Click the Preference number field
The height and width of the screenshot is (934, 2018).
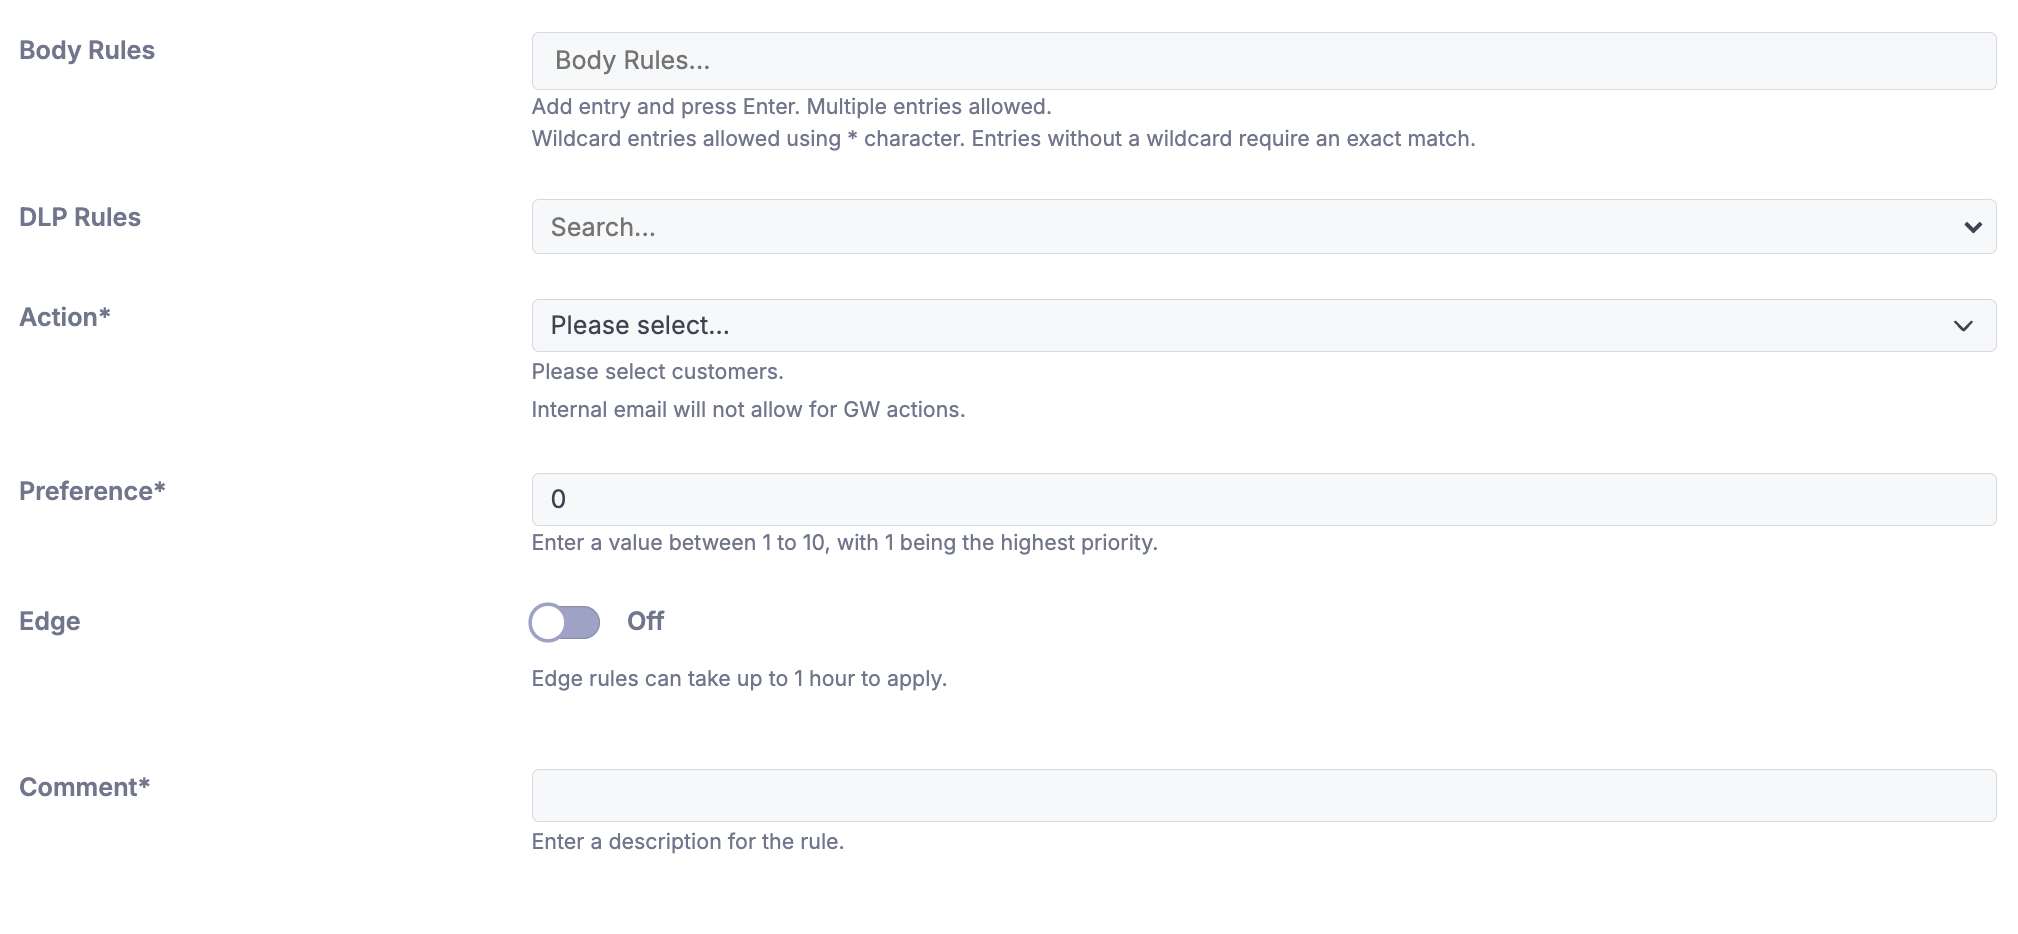[1262, 499]
